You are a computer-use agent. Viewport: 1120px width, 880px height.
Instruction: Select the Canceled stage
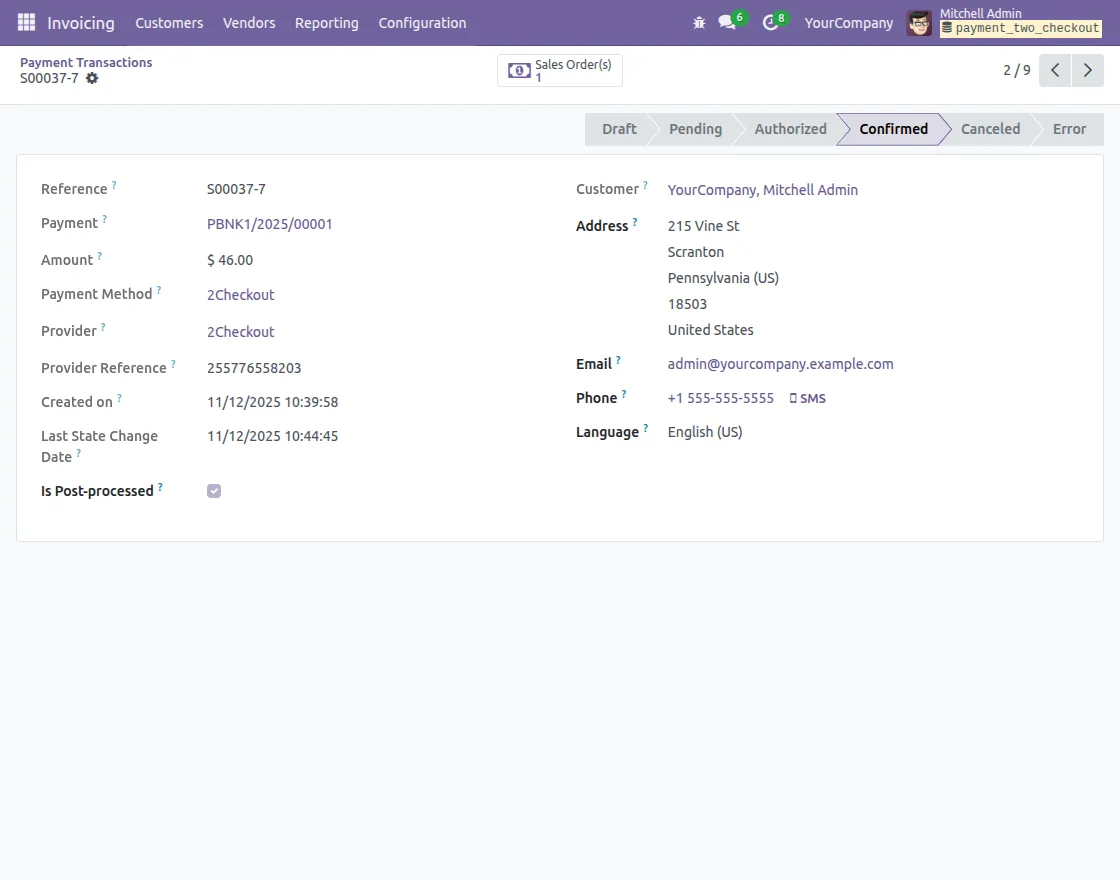(989, 128)
